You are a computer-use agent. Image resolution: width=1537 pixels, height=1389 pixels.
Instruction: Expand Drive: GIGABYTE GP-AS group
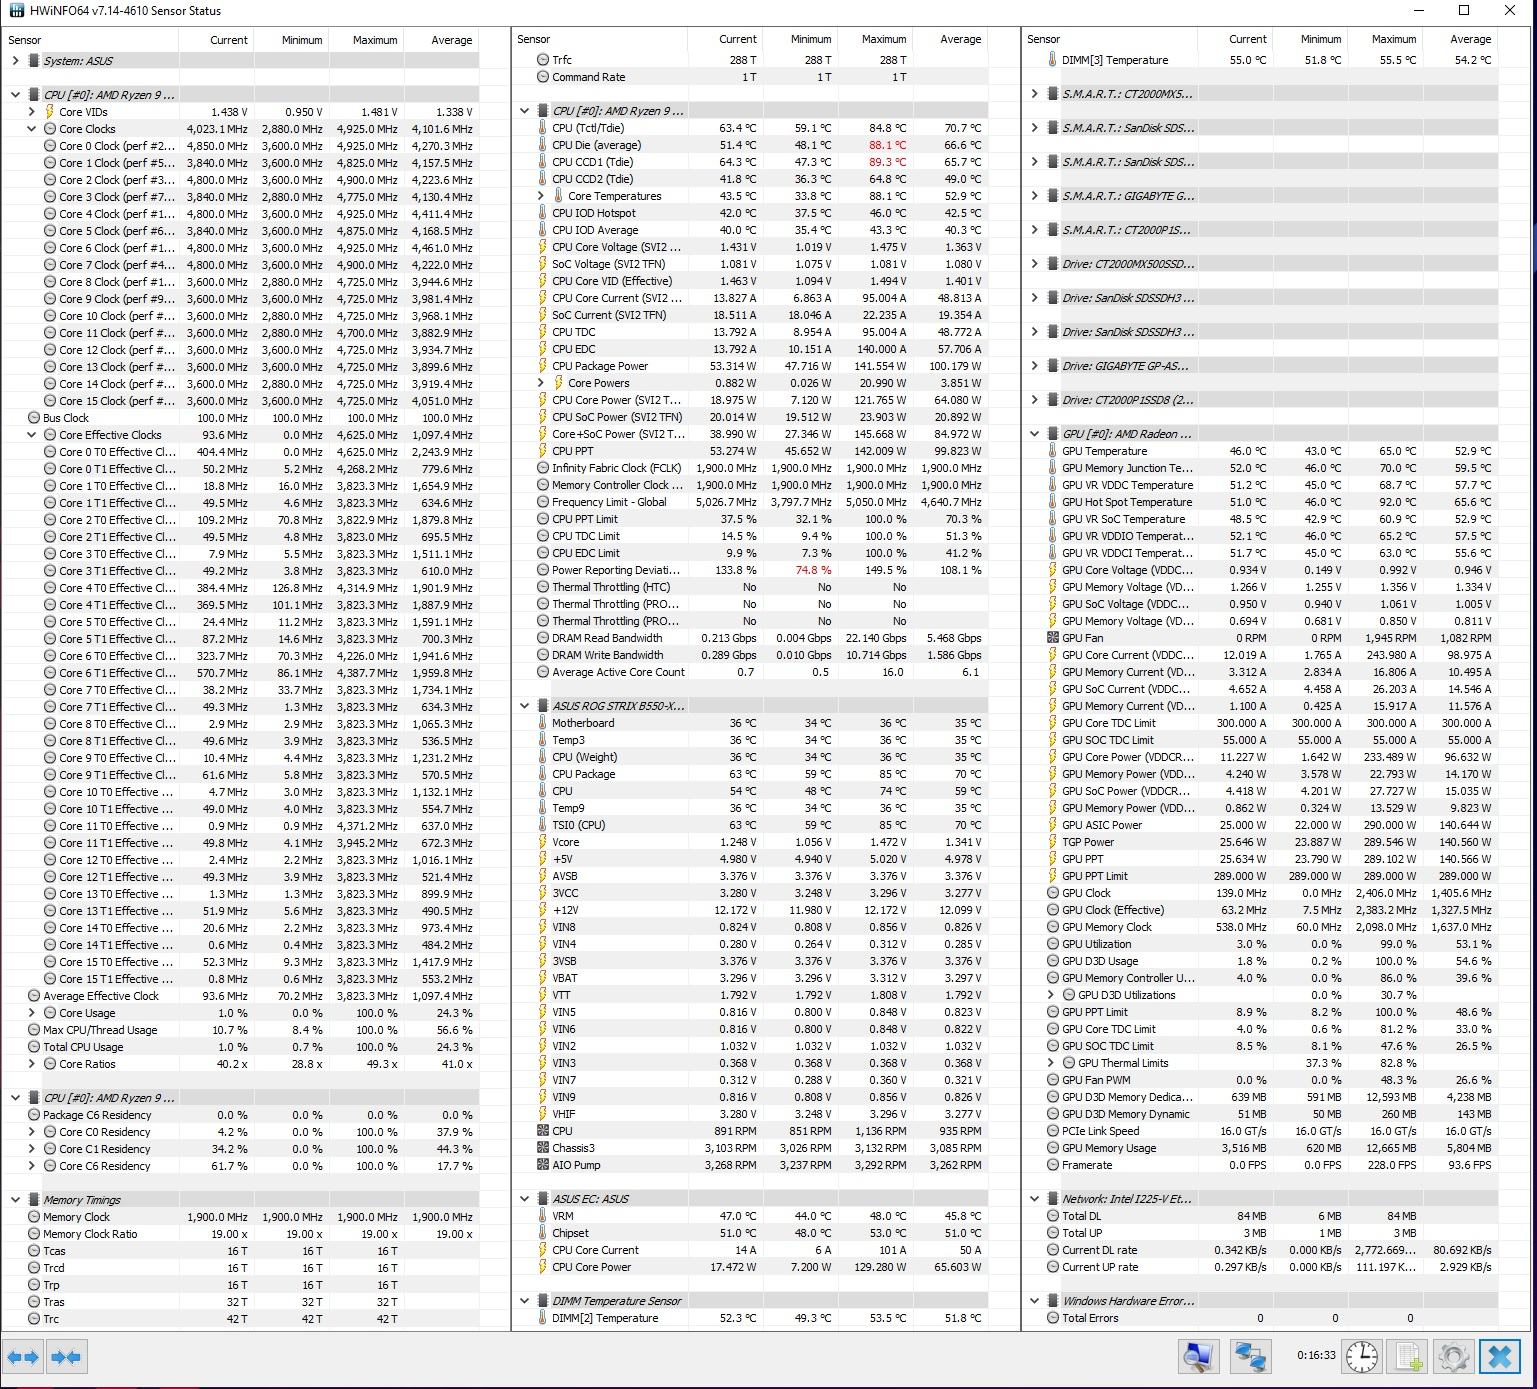(x=1035, y=366)
